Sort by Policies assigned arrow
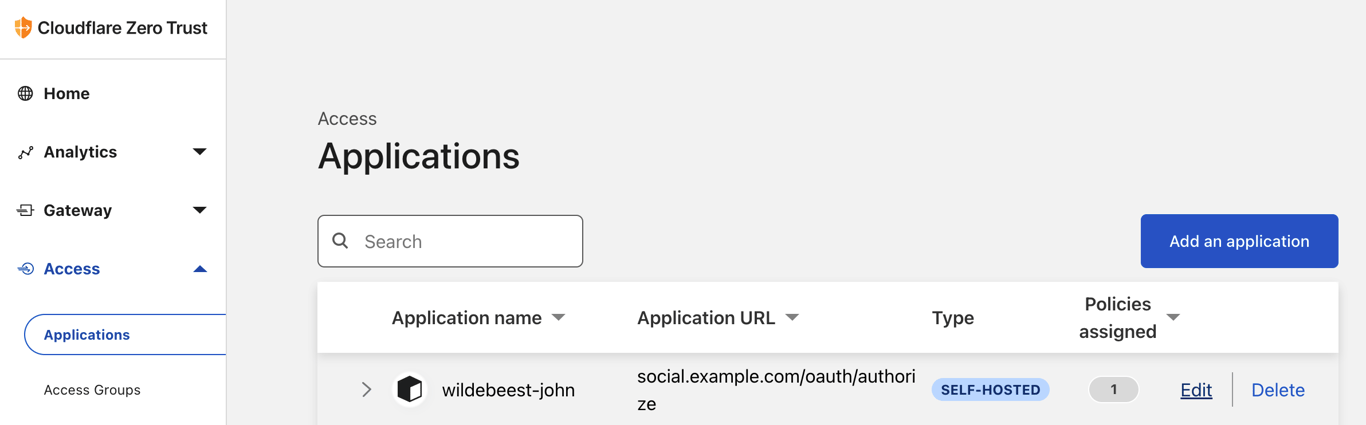The image size is (1366, 425). 1173,318
